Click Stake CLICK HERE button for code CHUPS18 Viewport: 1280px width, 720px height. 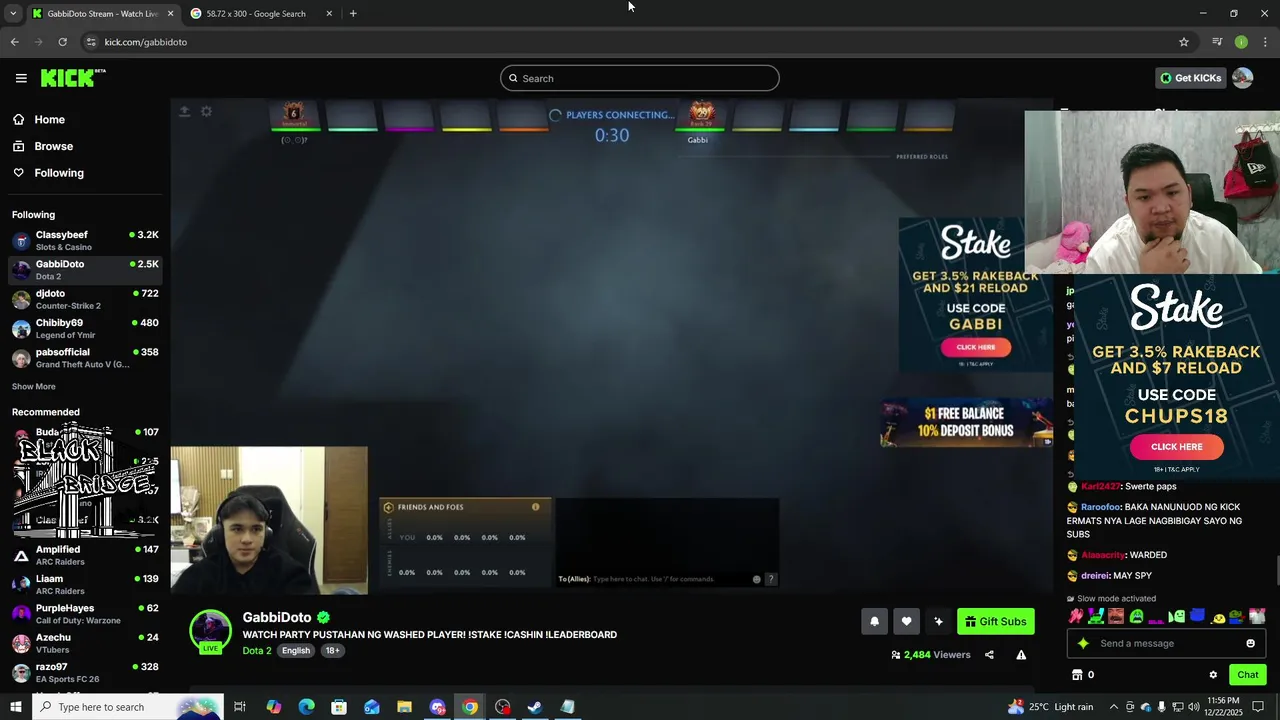[1176, 447]
